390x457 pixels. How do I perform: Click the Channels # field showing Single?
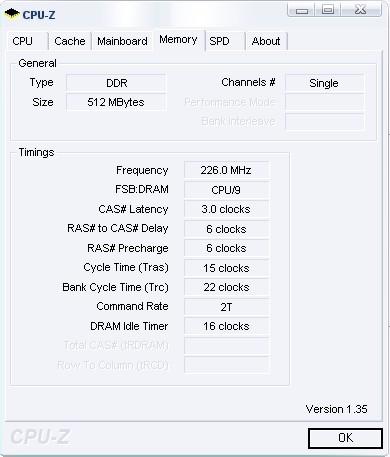[x=324, y=83]
